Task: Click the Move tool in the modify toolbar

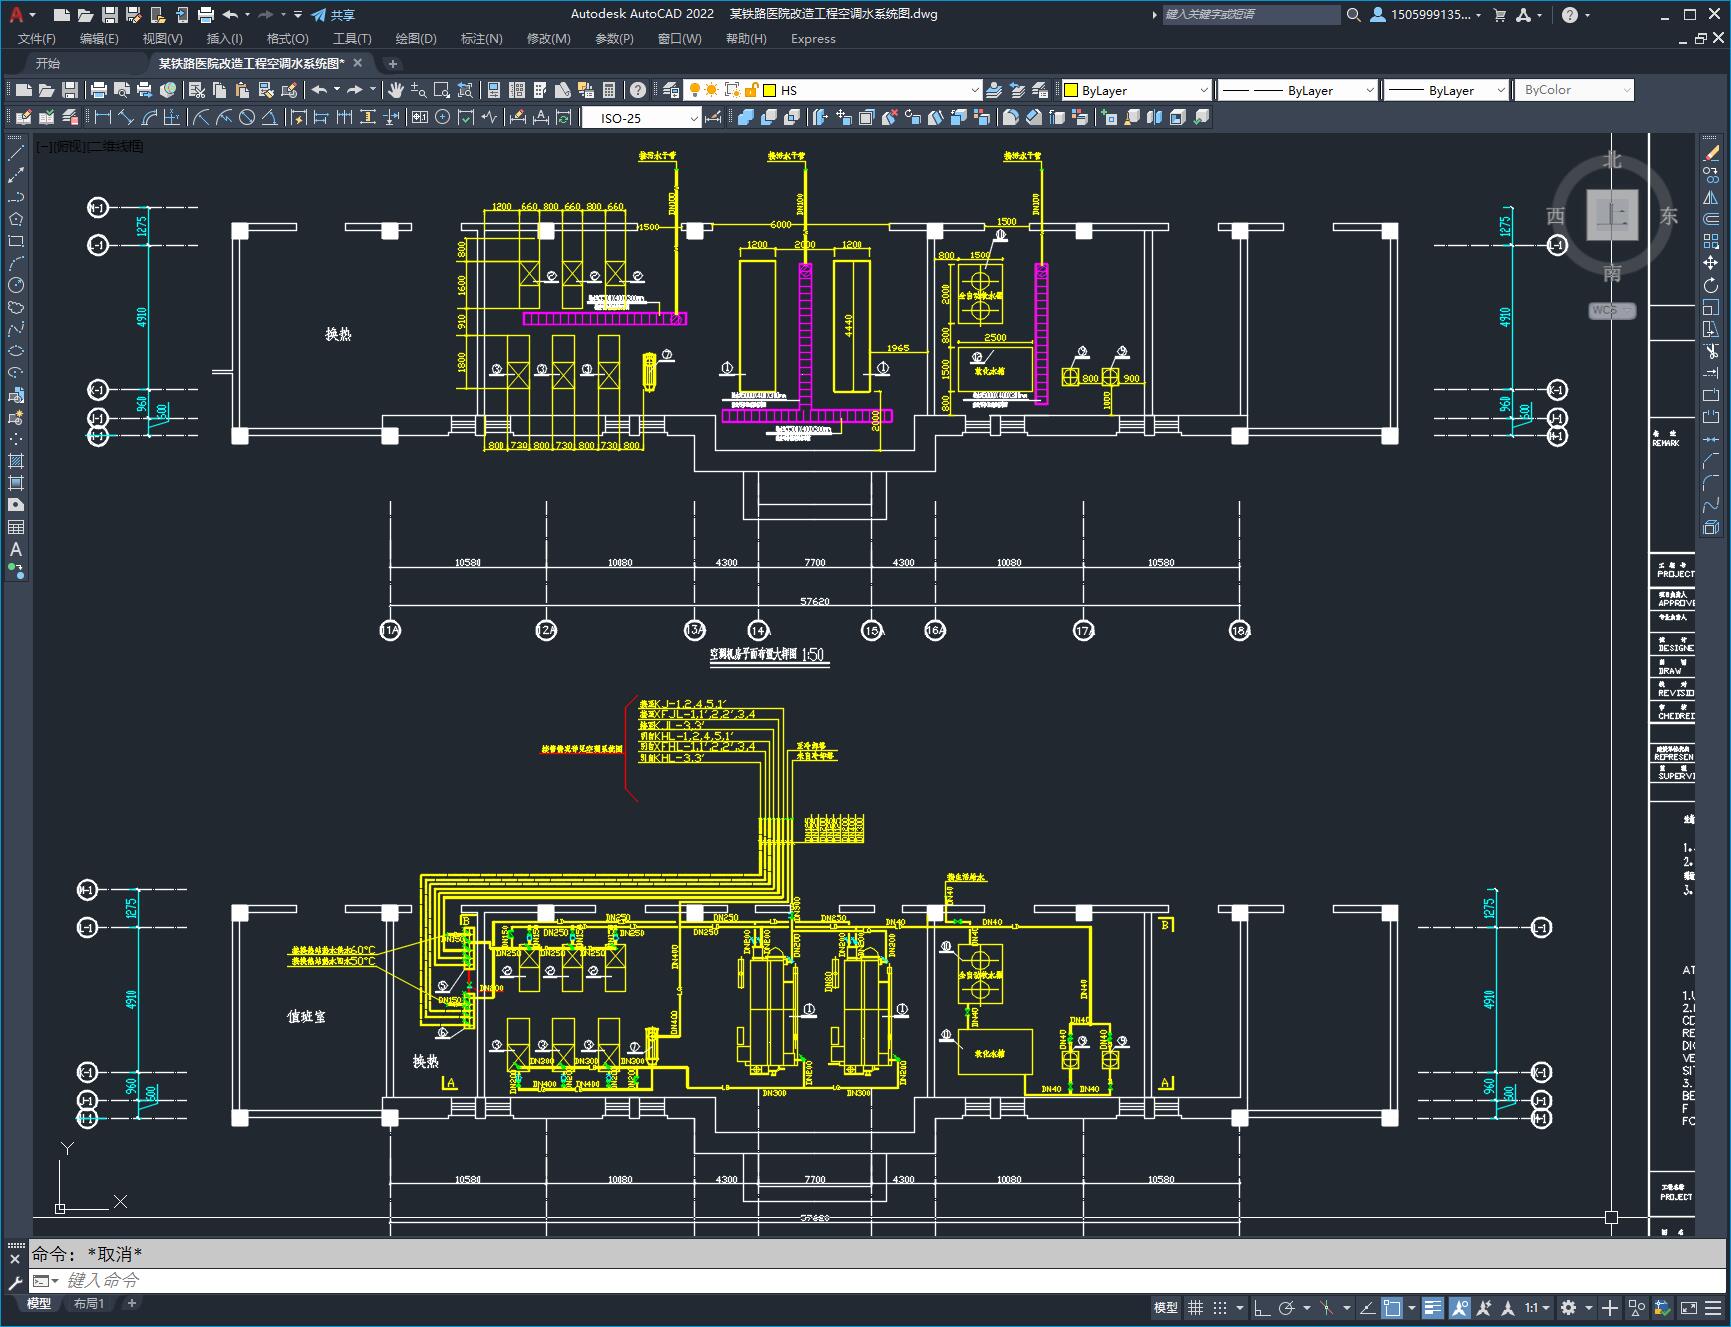Action: pos(1711,263)
